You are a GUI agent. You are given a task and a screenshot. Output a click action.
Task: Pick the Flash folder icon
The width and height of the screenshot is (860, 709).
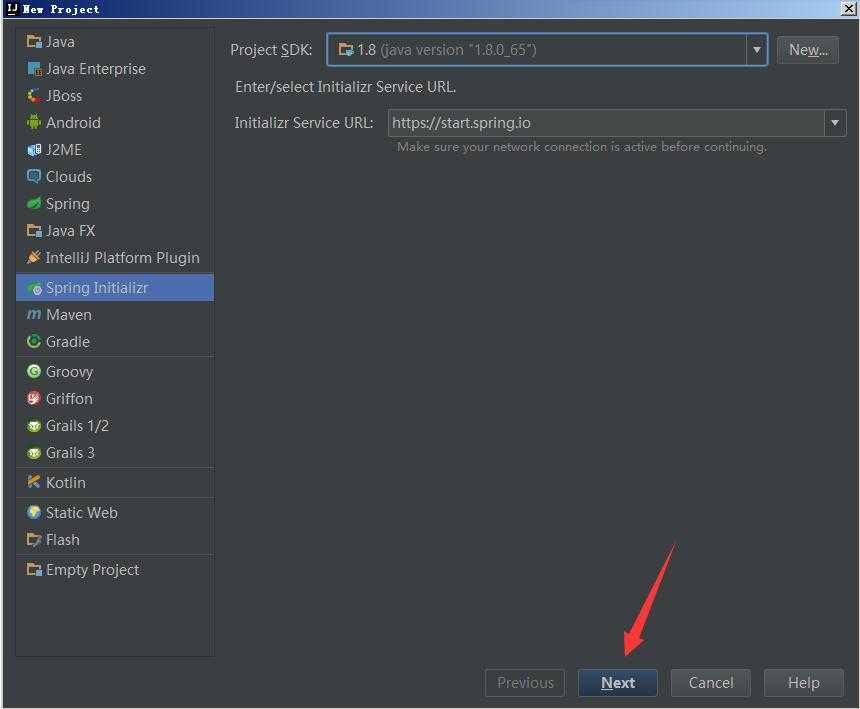tap(34, 540)
